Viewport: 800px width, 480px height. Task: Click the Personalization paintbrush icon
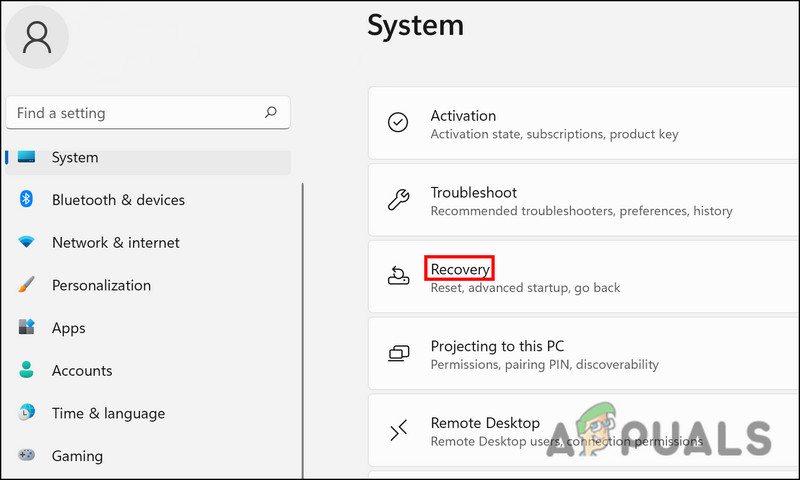27,286
